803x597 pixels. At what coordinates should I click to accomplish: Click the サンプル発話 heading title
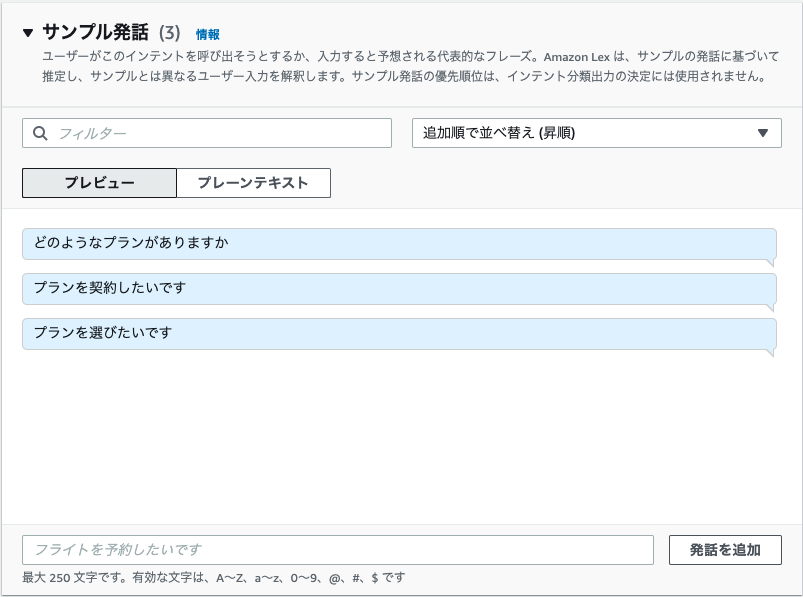(x=96, y=32)
